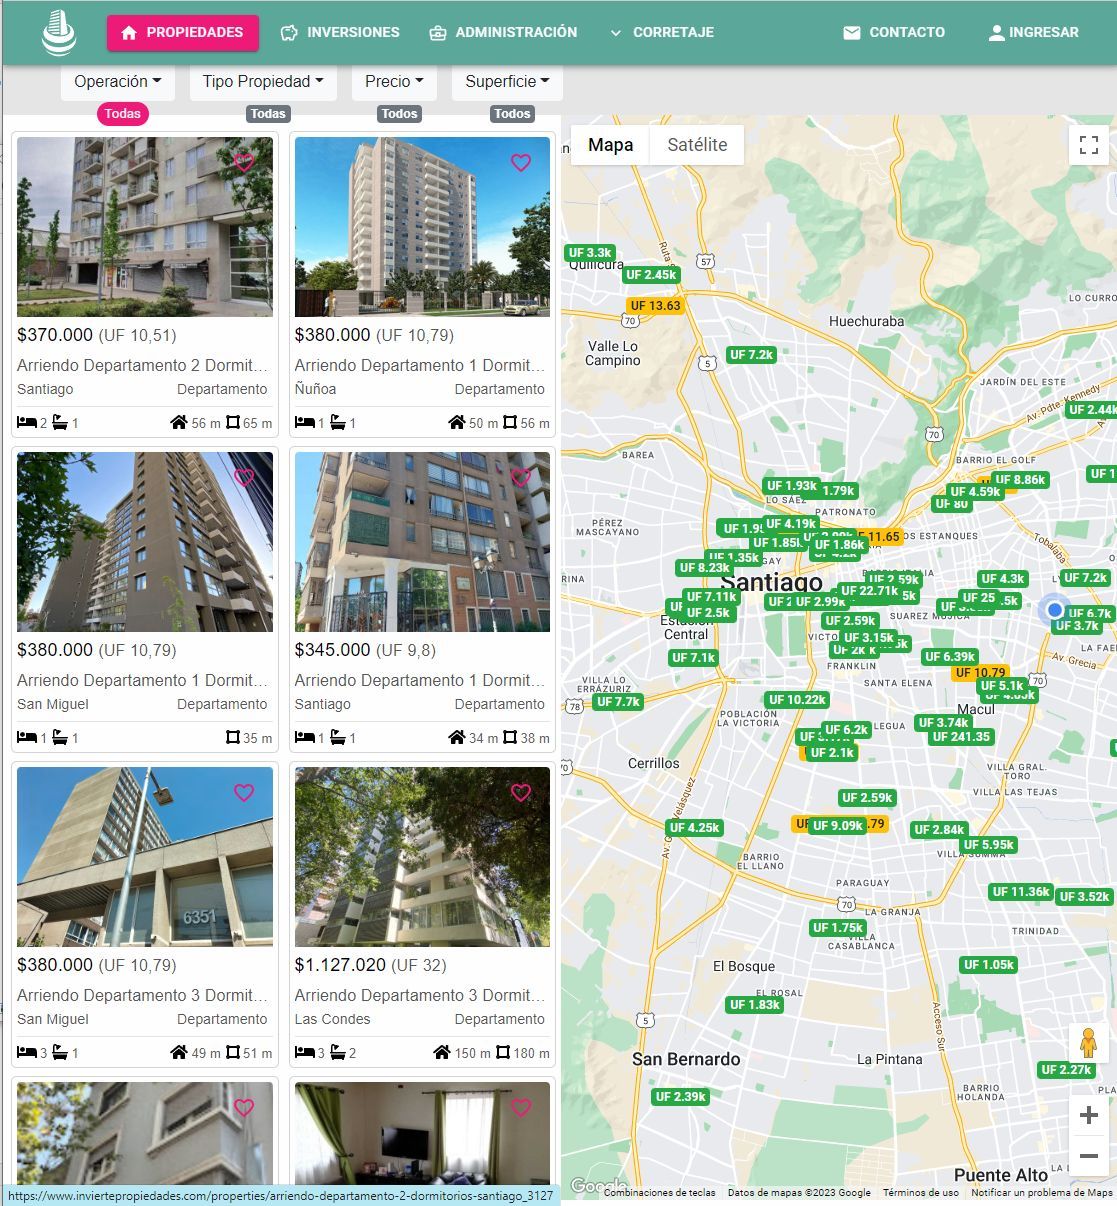Click the Street View pegman icon
The image size is (1117, 1206).
click(x=1089, y=1043)
